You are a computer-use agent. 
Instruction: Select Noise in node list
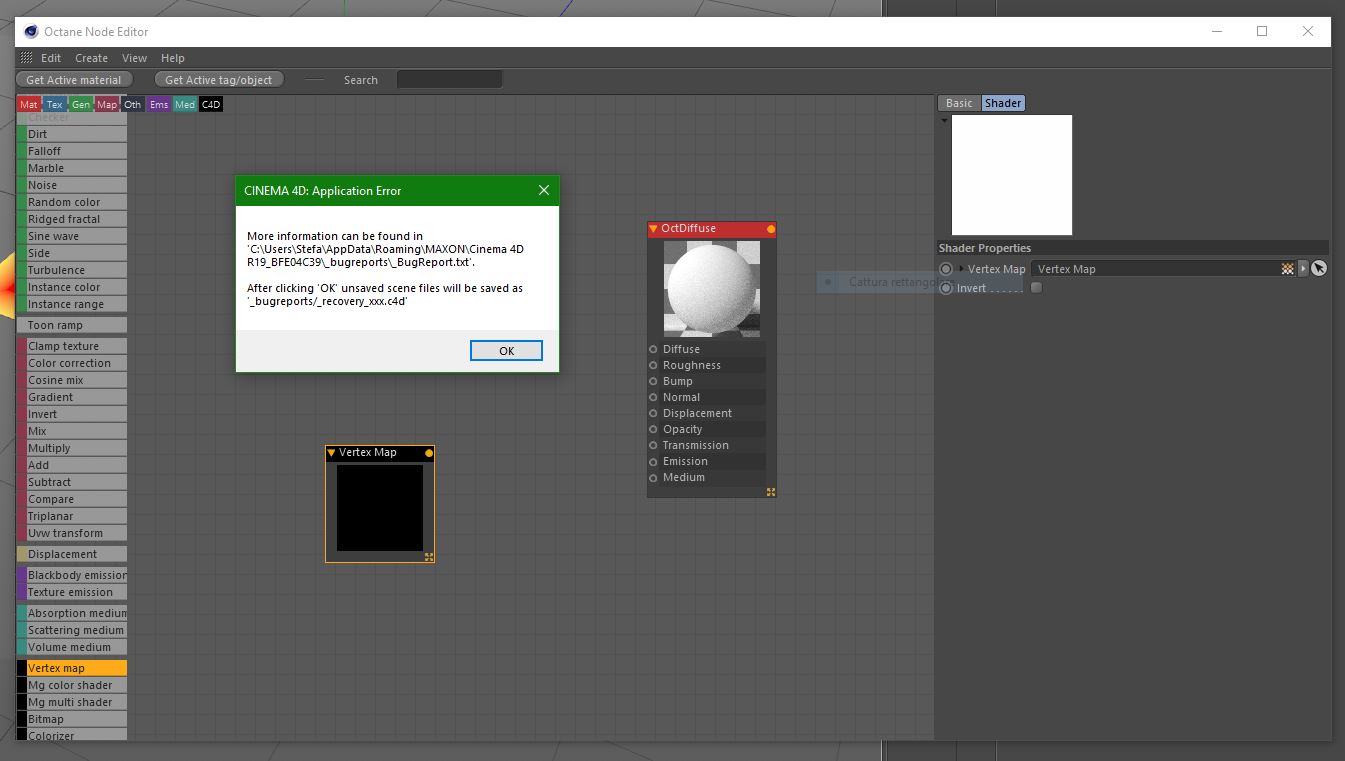tap(72, 185)
